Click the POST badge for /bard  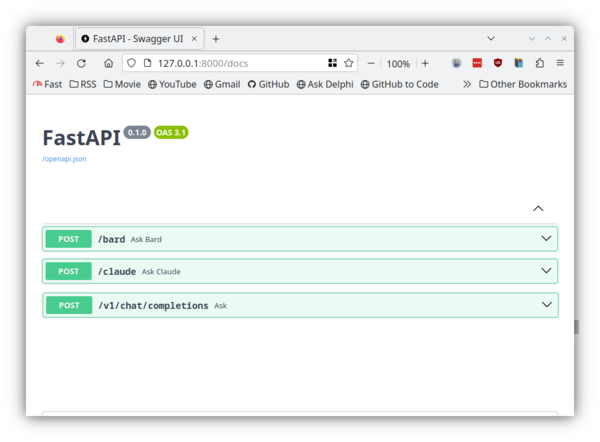(x=68, y=239)
